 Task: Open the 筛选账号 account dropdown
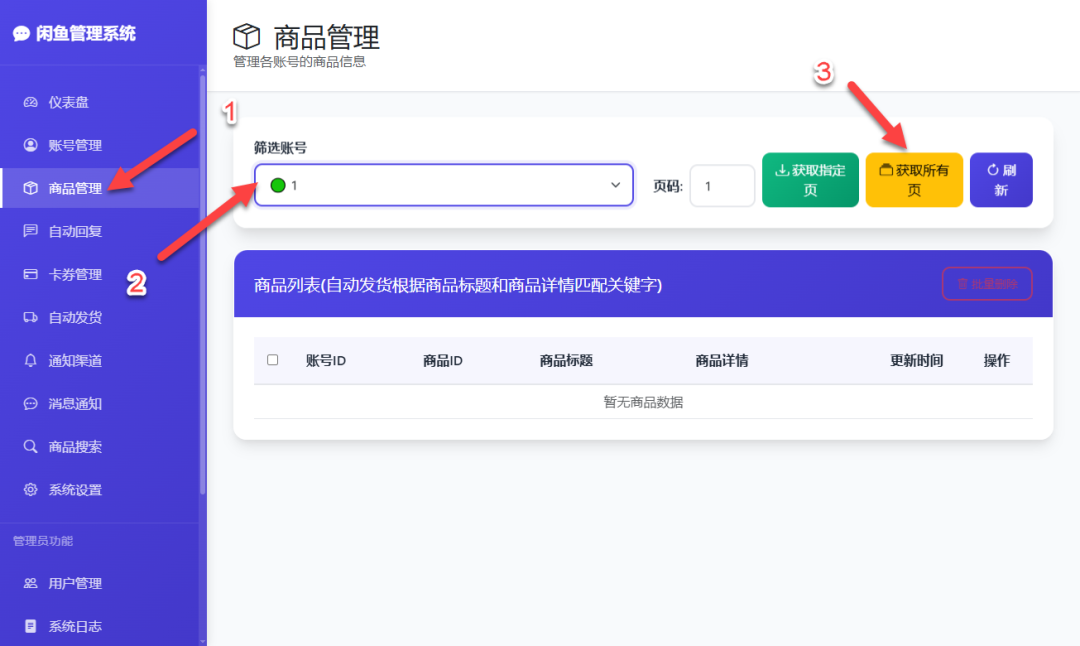click(x=443, y=185)
